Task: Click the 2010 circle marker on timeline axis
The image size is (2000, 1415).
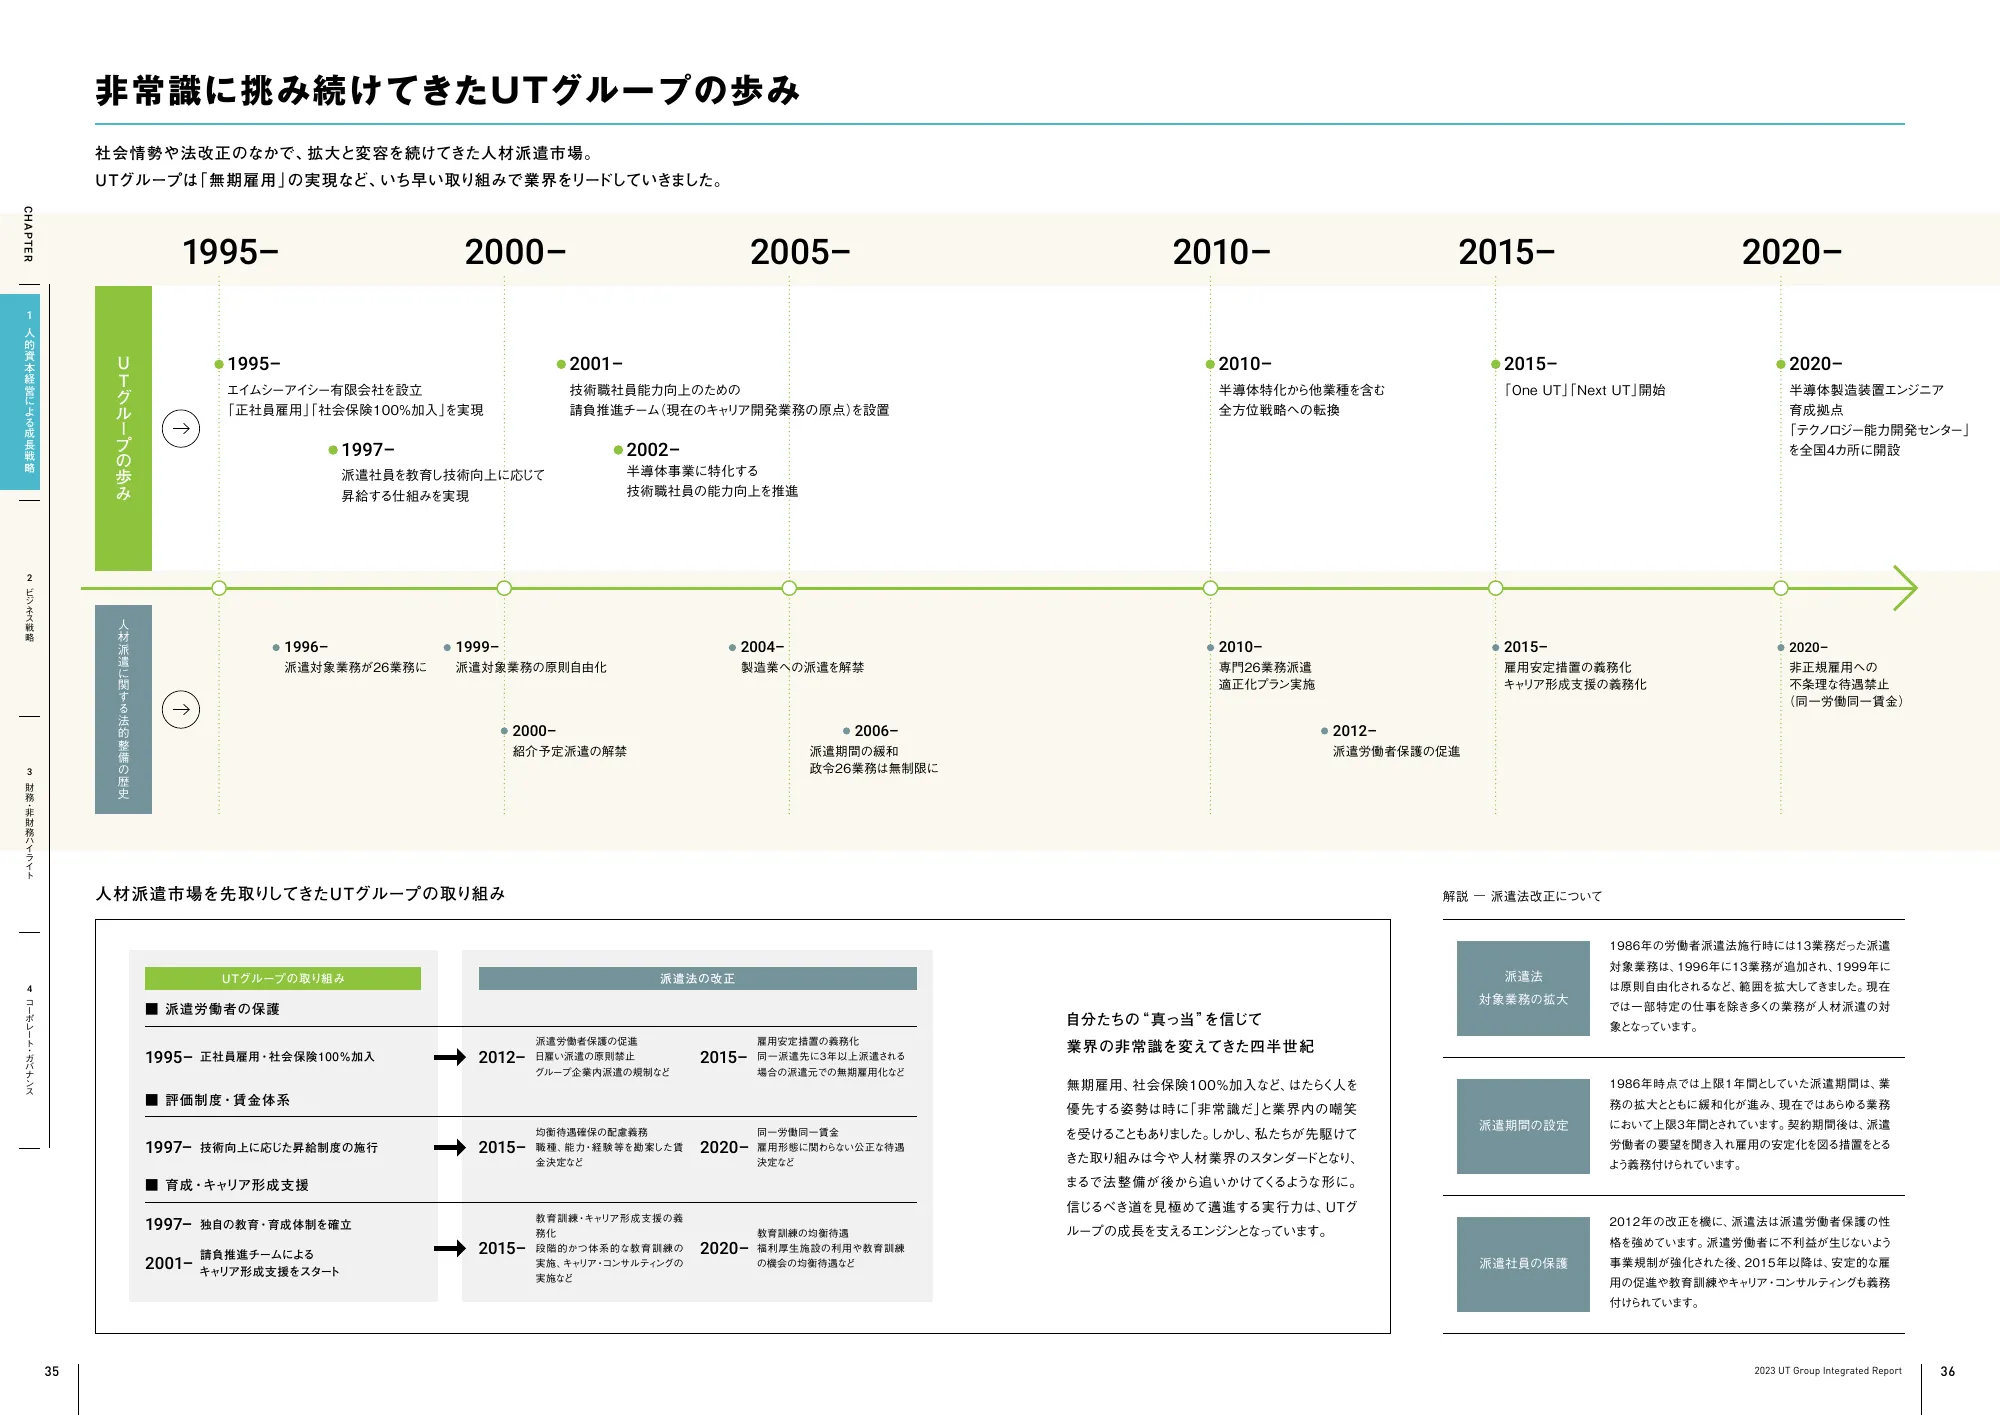Action: [x=1210, y=588]
